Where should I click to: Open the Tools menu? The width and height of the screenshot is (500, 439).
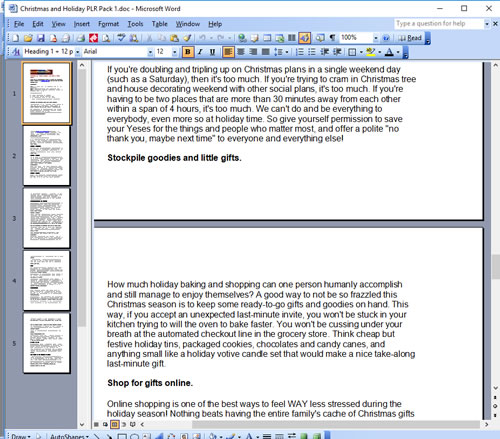pyautogui.click(x=135, y=24)
